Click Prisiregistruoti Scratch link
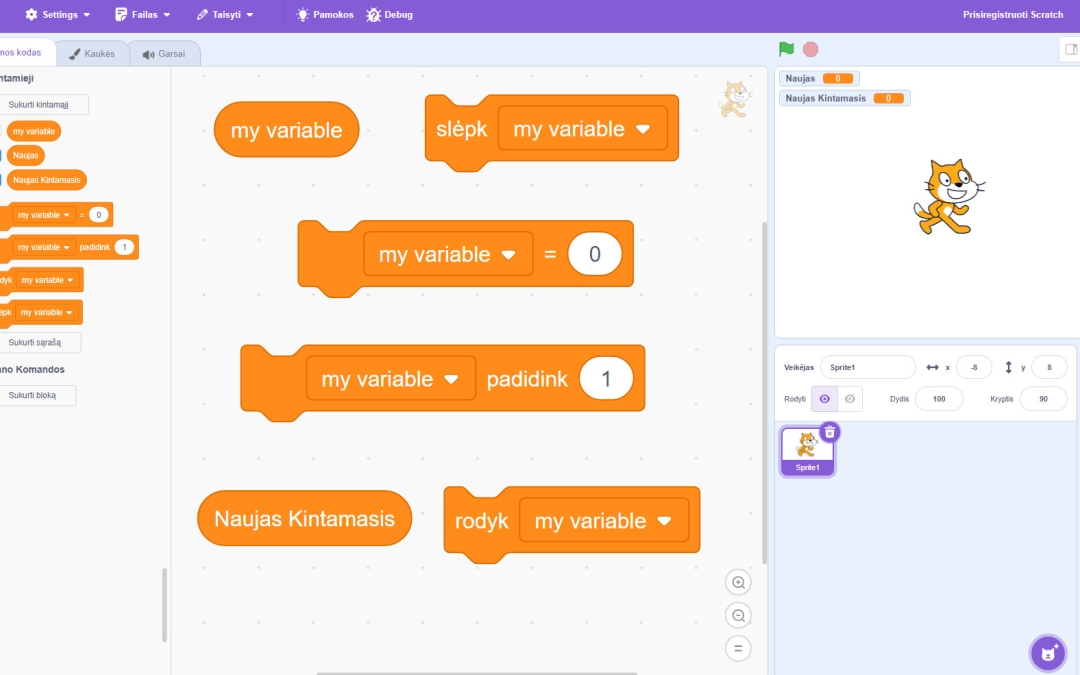1080x675 pixels. click(x=1012, y=14)
